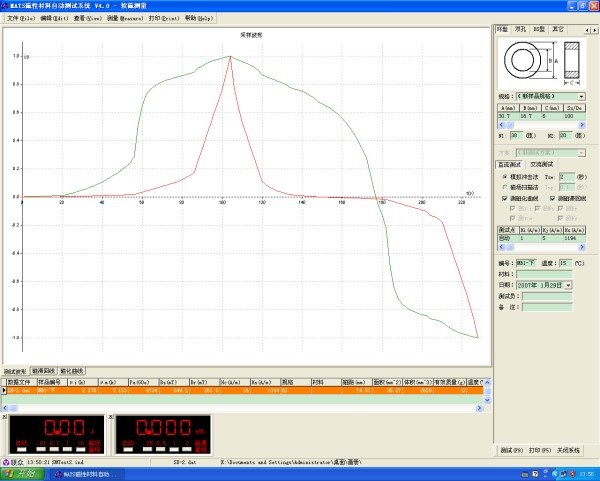Click the 关闭系统 button
This screenshot has width=600, height=481.
click(x=566, y=450)
